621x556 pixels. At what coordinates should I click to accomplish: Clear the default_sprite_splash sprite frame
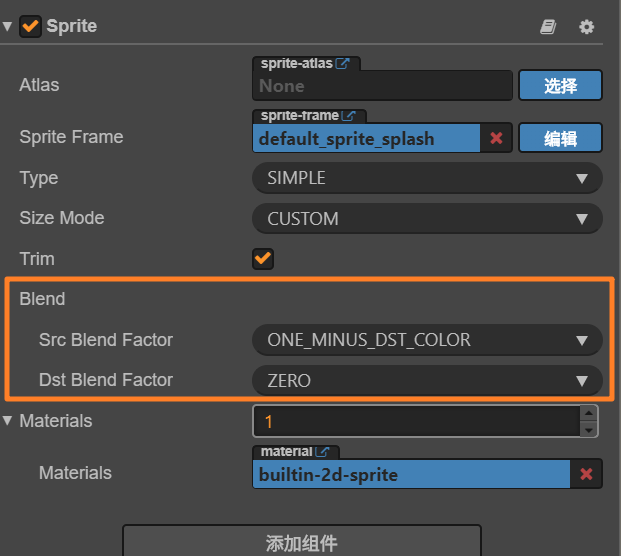[x=496, y=138]
